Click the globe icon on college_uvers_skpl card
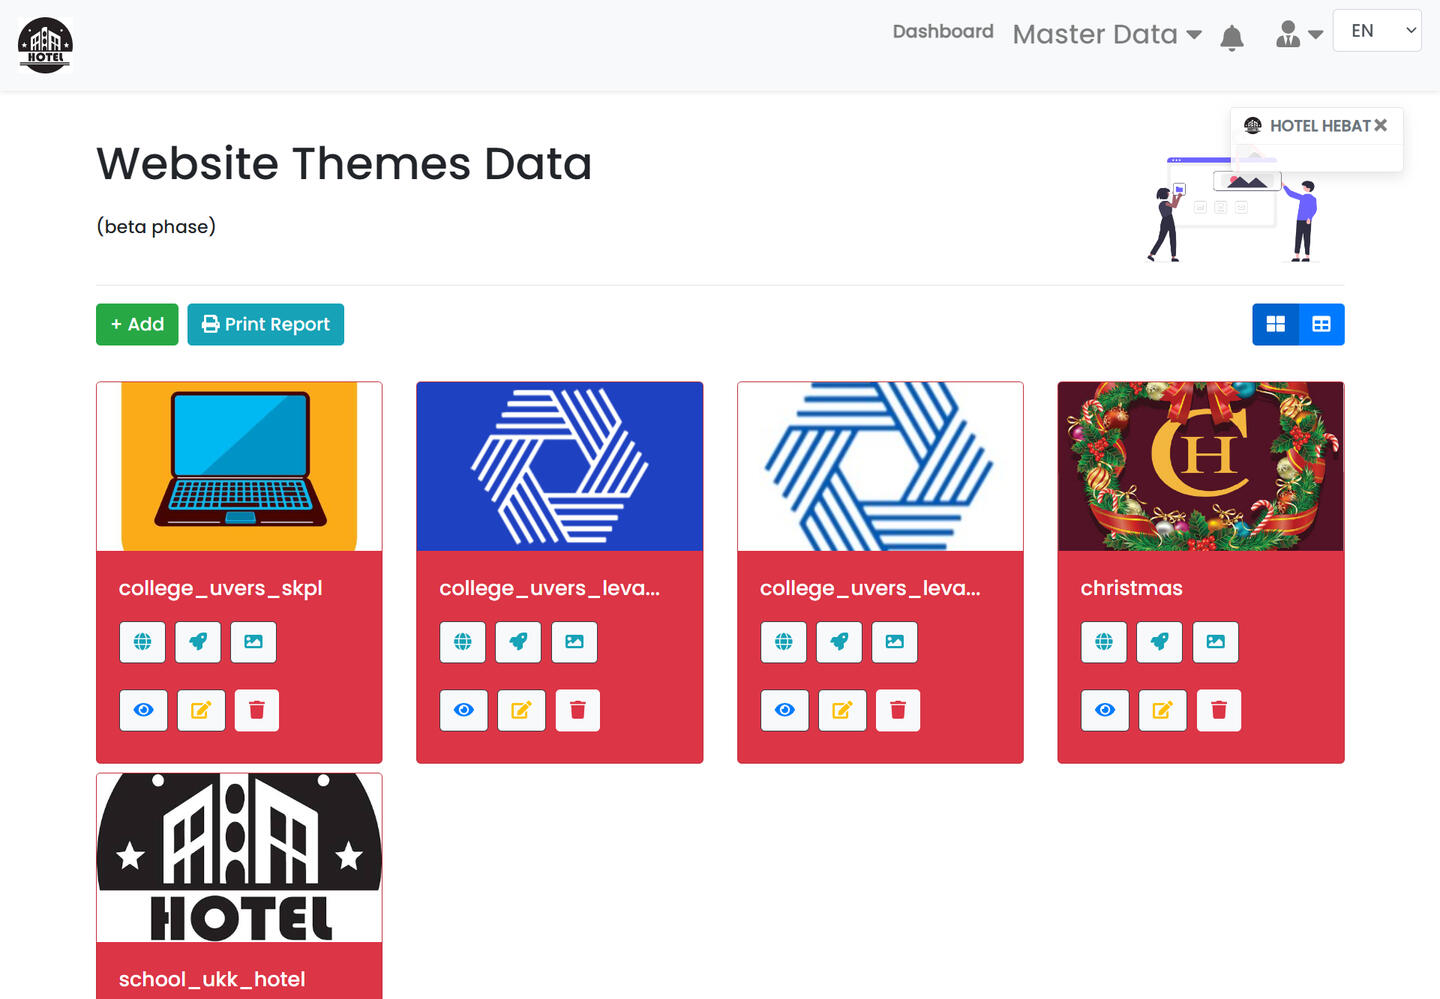The height and width of the screenshot is (999, 1440). (x=142, y=642)
